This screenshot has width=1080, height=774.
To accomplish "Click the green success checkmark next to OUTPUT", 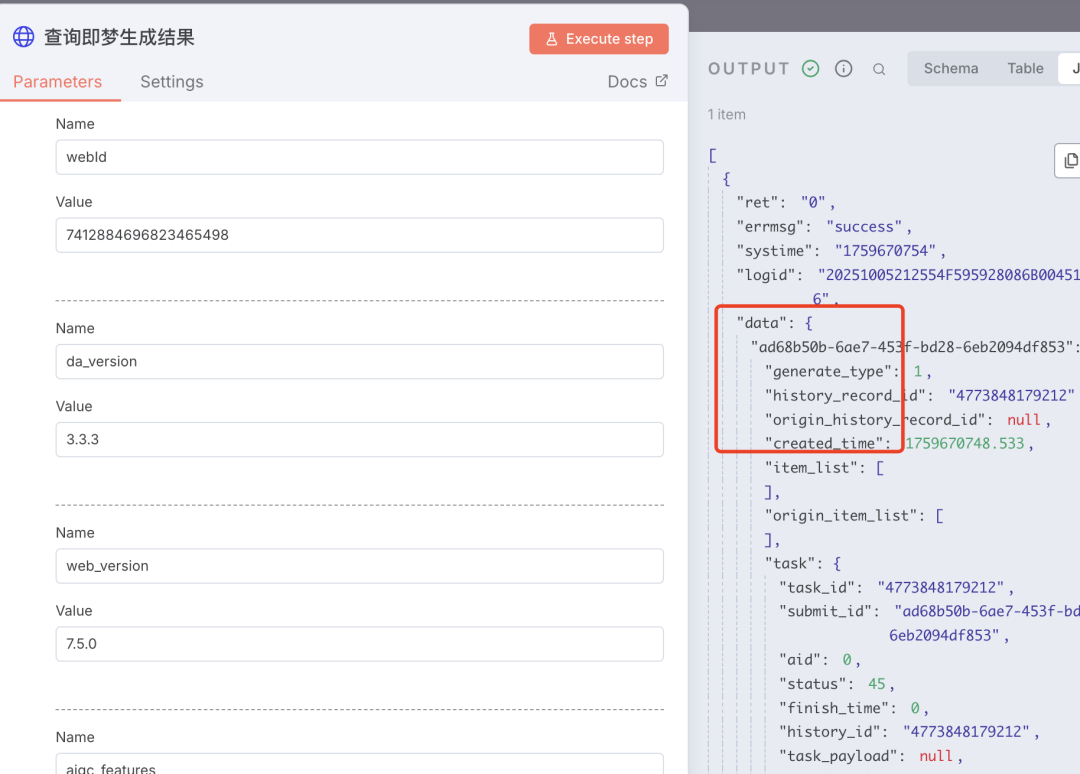I will 811,69.
